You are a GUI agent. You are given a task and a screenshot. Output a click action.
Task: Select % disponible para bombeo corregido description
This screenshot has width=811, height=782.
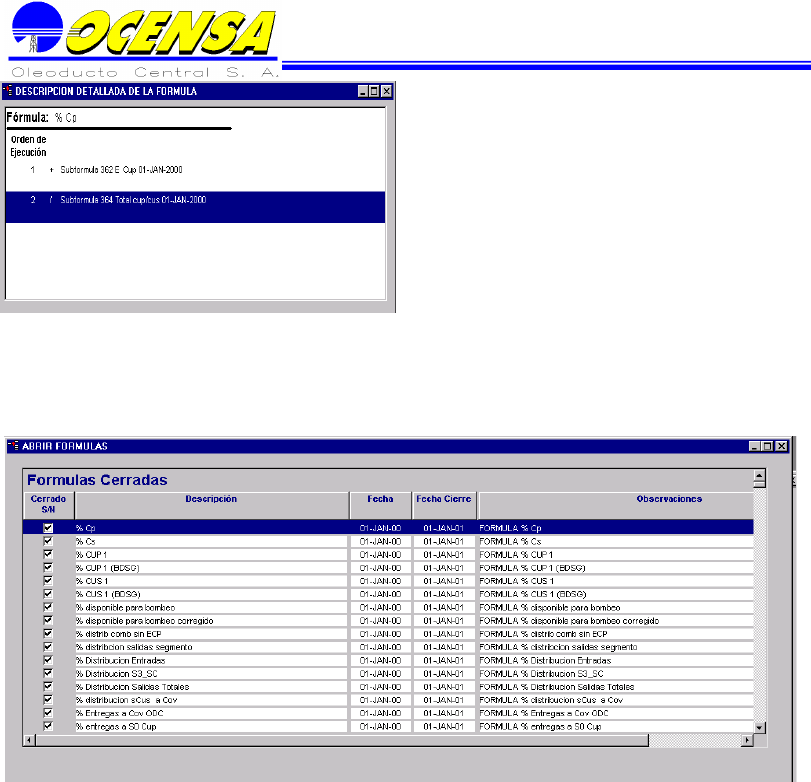(x=212, y=620)
